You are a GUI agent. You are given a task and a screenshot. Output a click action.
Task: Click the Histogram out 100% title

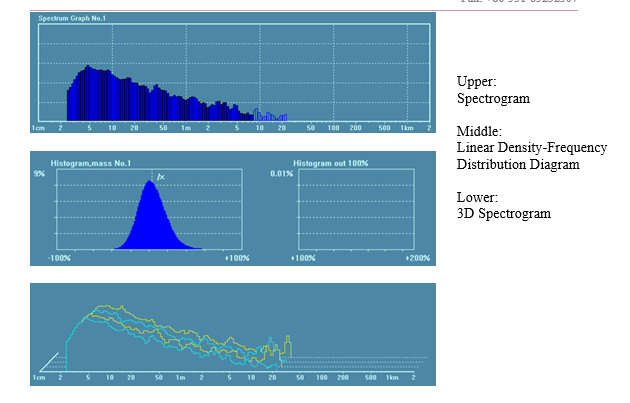point(329,162)
